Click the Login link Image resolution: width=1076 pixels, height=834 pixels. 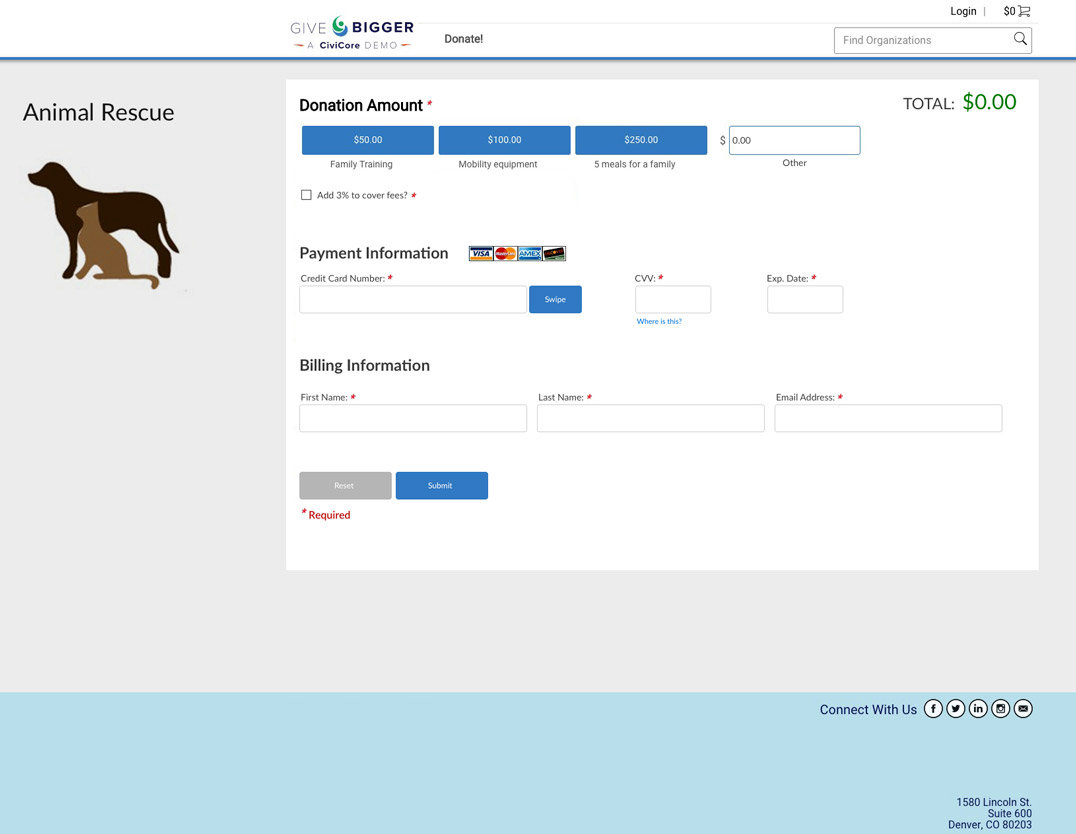click(963, 12)
